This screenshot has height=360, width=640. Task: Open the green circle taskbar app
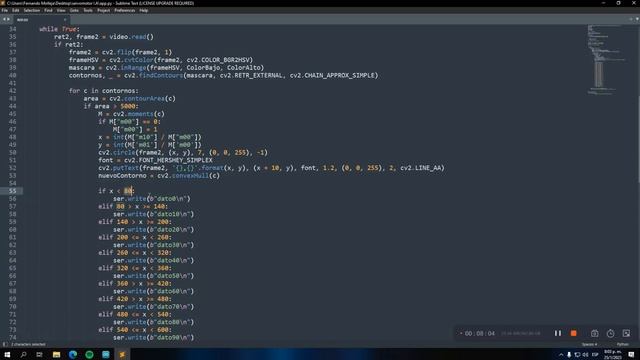point(89,354)
